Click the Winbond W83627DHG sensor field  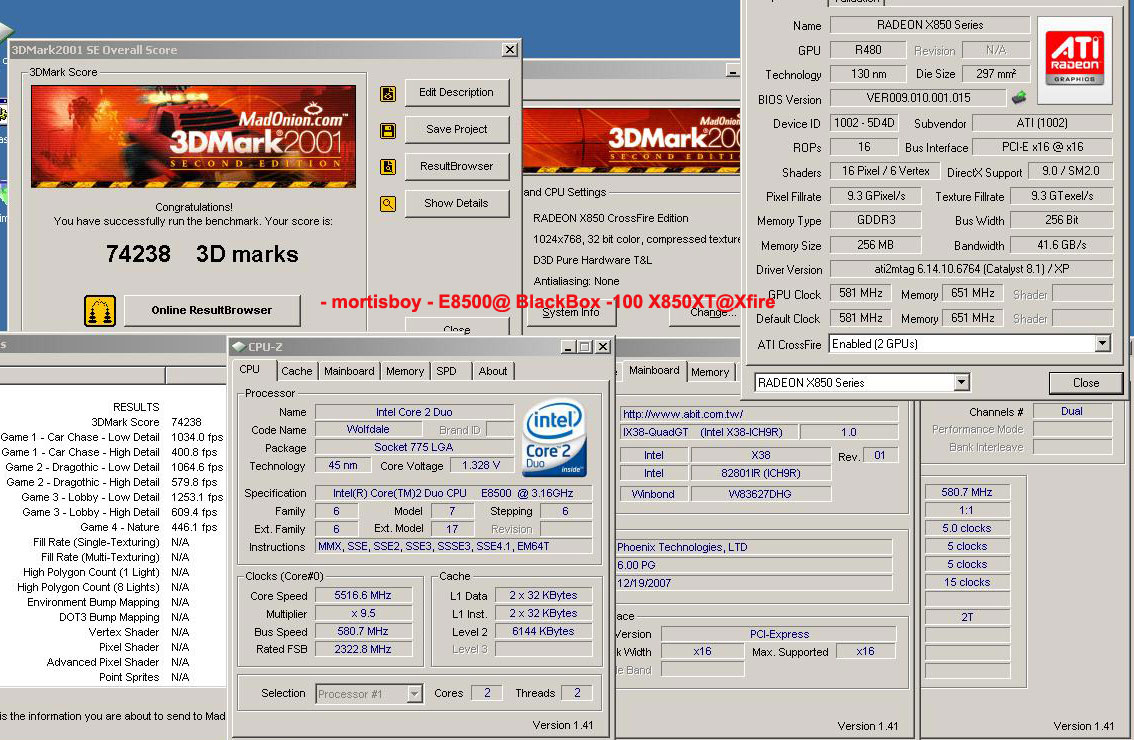coord(760,494)
